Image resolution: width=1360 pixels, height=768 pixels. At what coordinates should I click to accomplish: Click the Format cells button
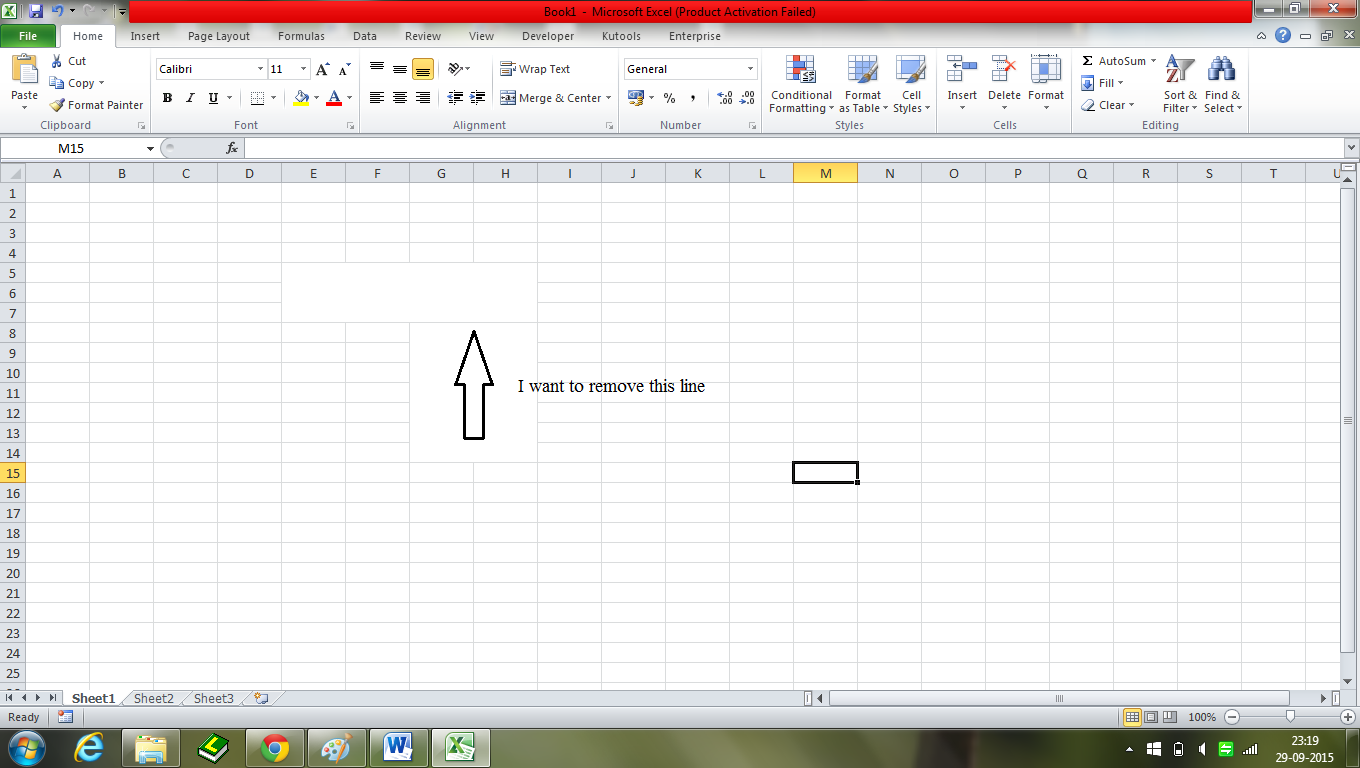tap(1046, 84)
